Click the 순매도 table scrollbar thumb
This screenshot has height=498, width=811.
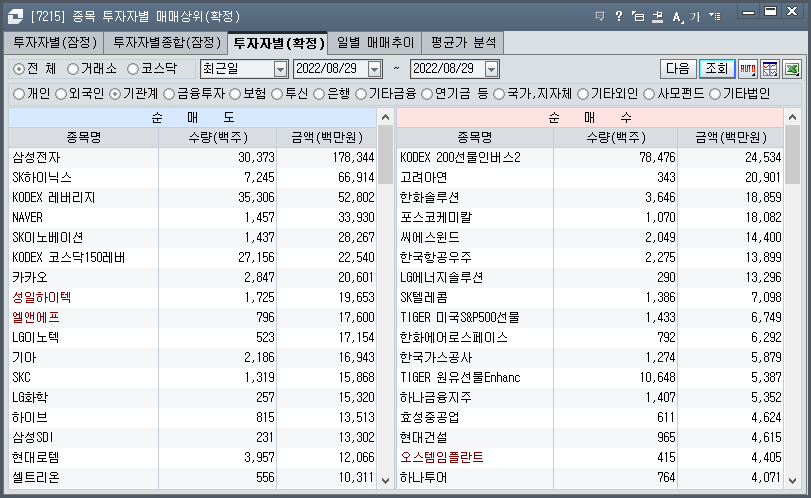coord(385,155)
